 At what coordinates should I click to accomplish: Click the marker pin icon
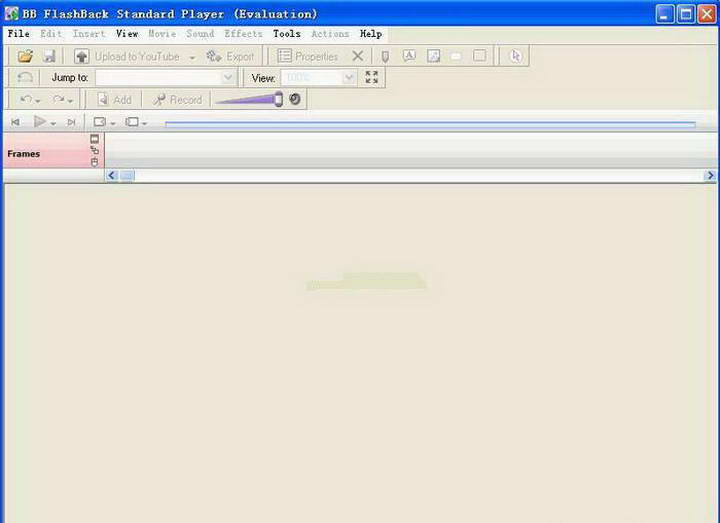coord(385,56)
